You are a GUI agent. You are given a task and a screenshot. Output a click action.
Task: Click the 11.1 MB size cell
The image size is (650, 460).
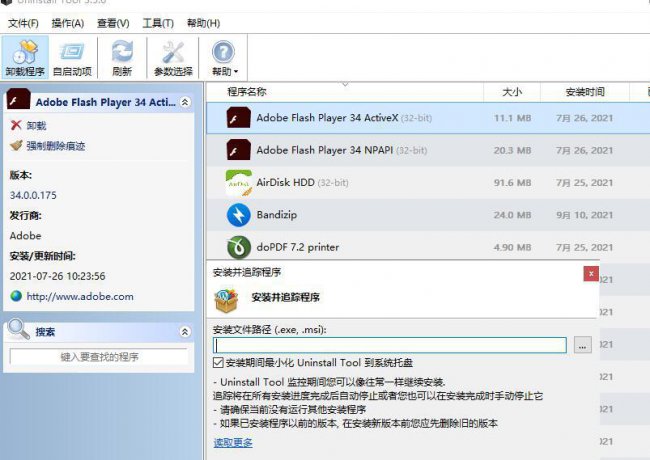pos(512,118)
